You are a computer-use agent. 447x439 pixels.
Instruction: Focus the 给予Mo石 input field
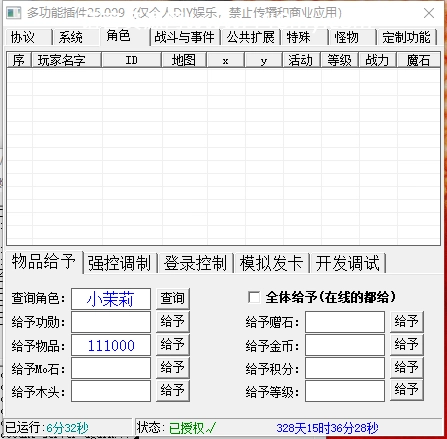click(x=111, y=368)
